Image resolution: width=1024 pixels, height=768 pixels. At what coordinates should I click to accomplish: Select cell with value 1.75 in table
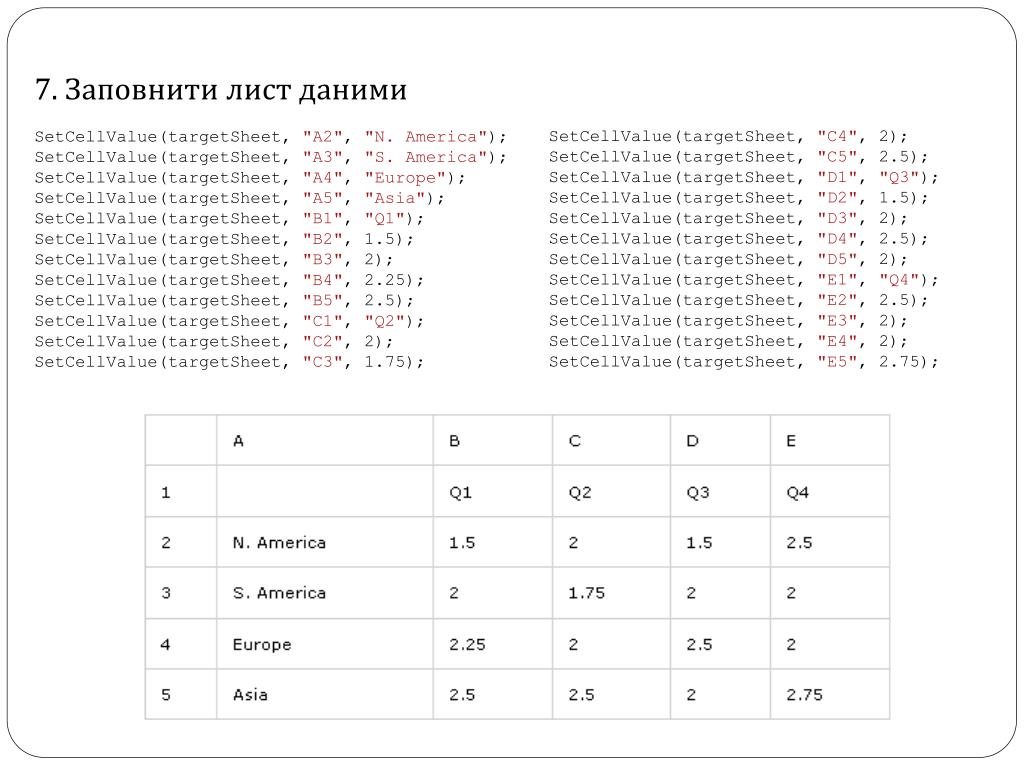(611, 593)
